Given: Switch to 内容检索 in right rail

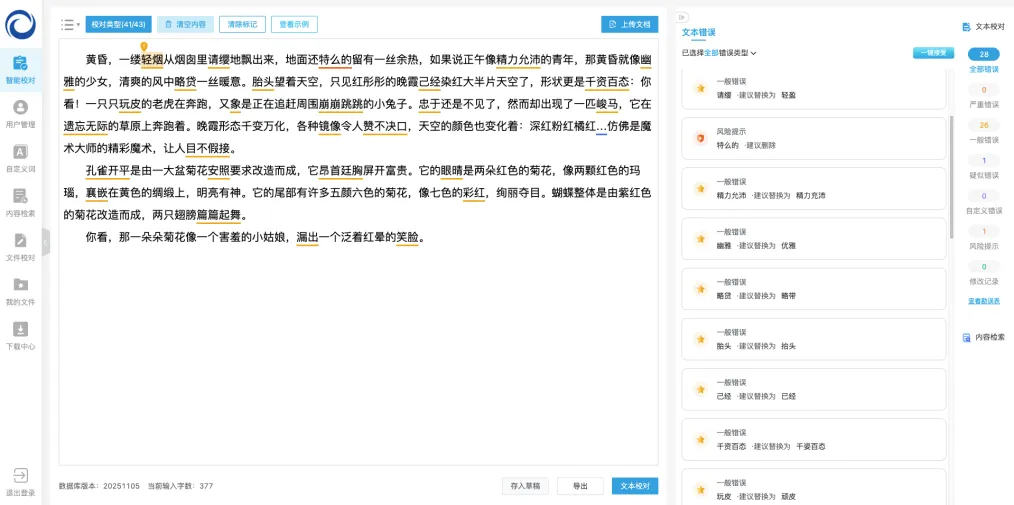Looking at the screenshot, I should pyautogui.click(x=984, y=337).
